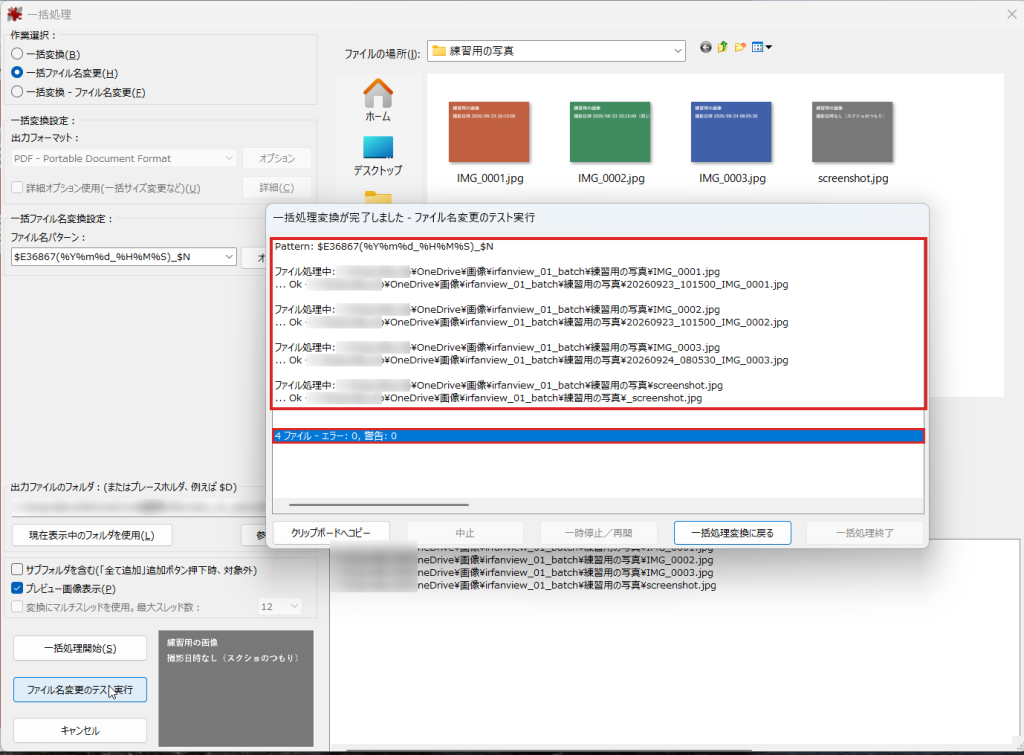Click クリップボードへコピー in the result dialog

(x=331, y=533)
